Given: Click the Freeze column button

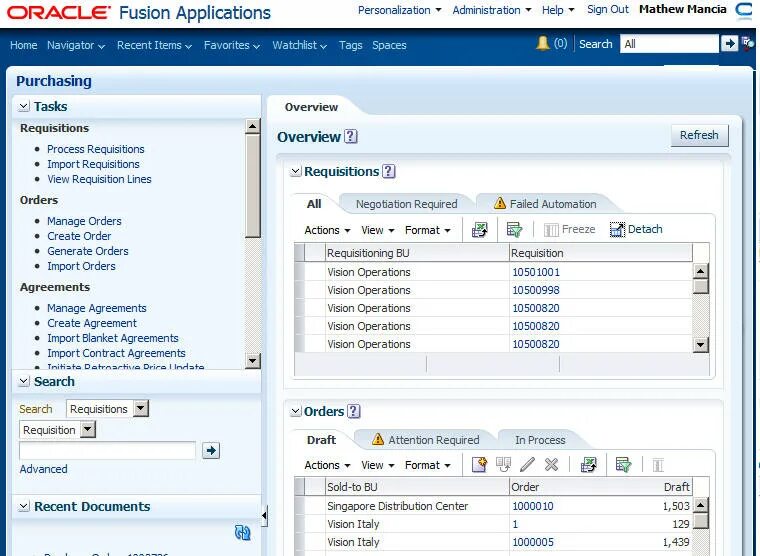Looking at the screenshot, I should tap(570, 229).
